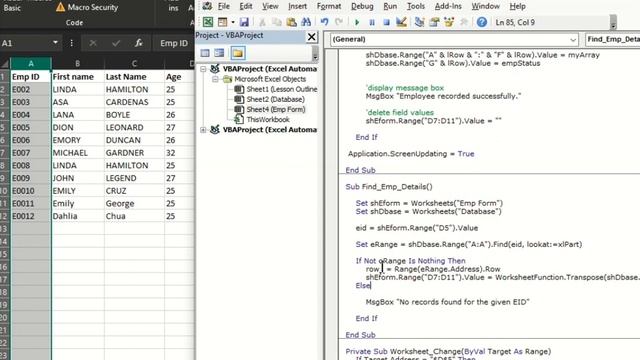Click View Object icon in Project pane
The image size is (640, 360).
click(x=219, y=53)
